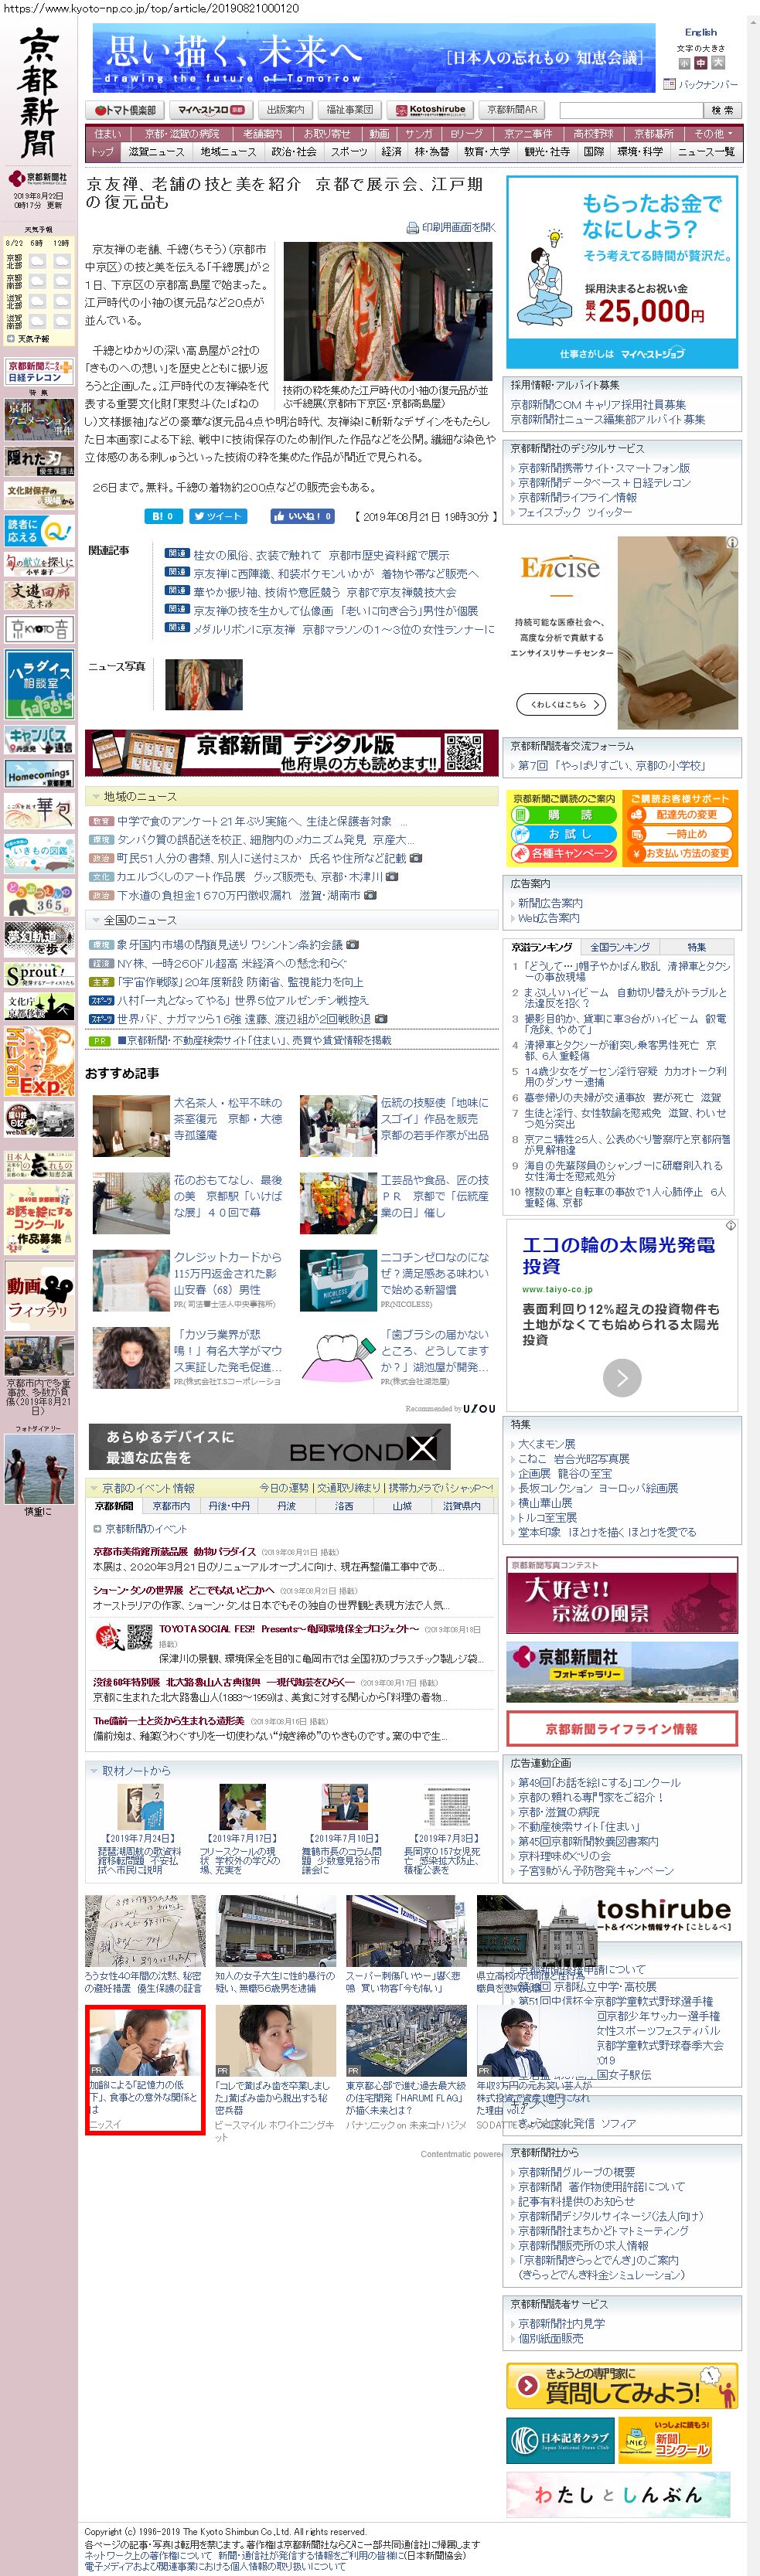The height and width of the screenshot is (2576, 760).
Task: Click the 一時止め icon button
Action: pos(680,834)
